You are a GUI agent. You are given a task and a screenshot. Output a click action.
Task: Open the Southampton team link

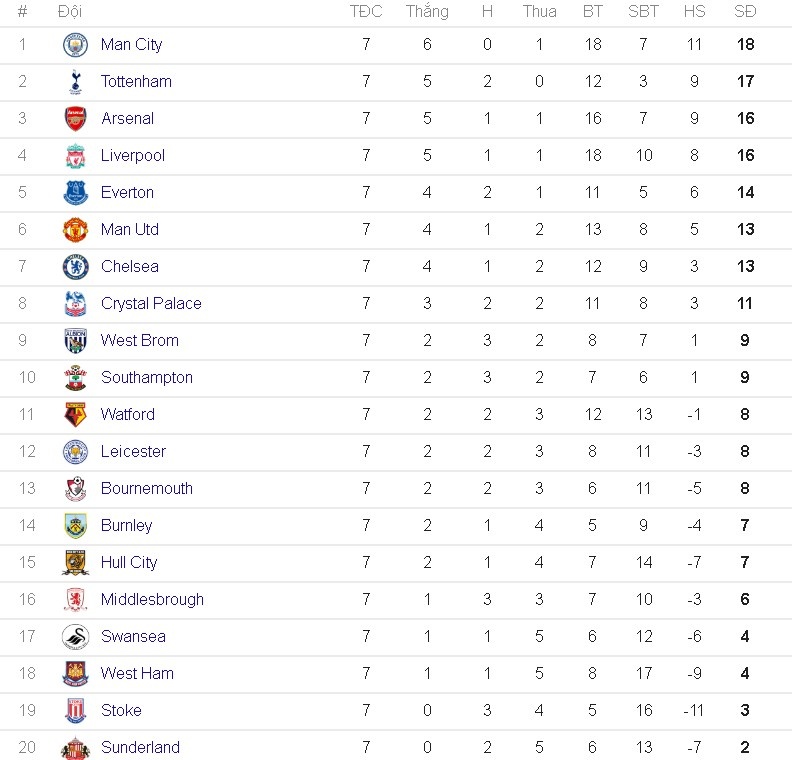(x=147, y=378)
